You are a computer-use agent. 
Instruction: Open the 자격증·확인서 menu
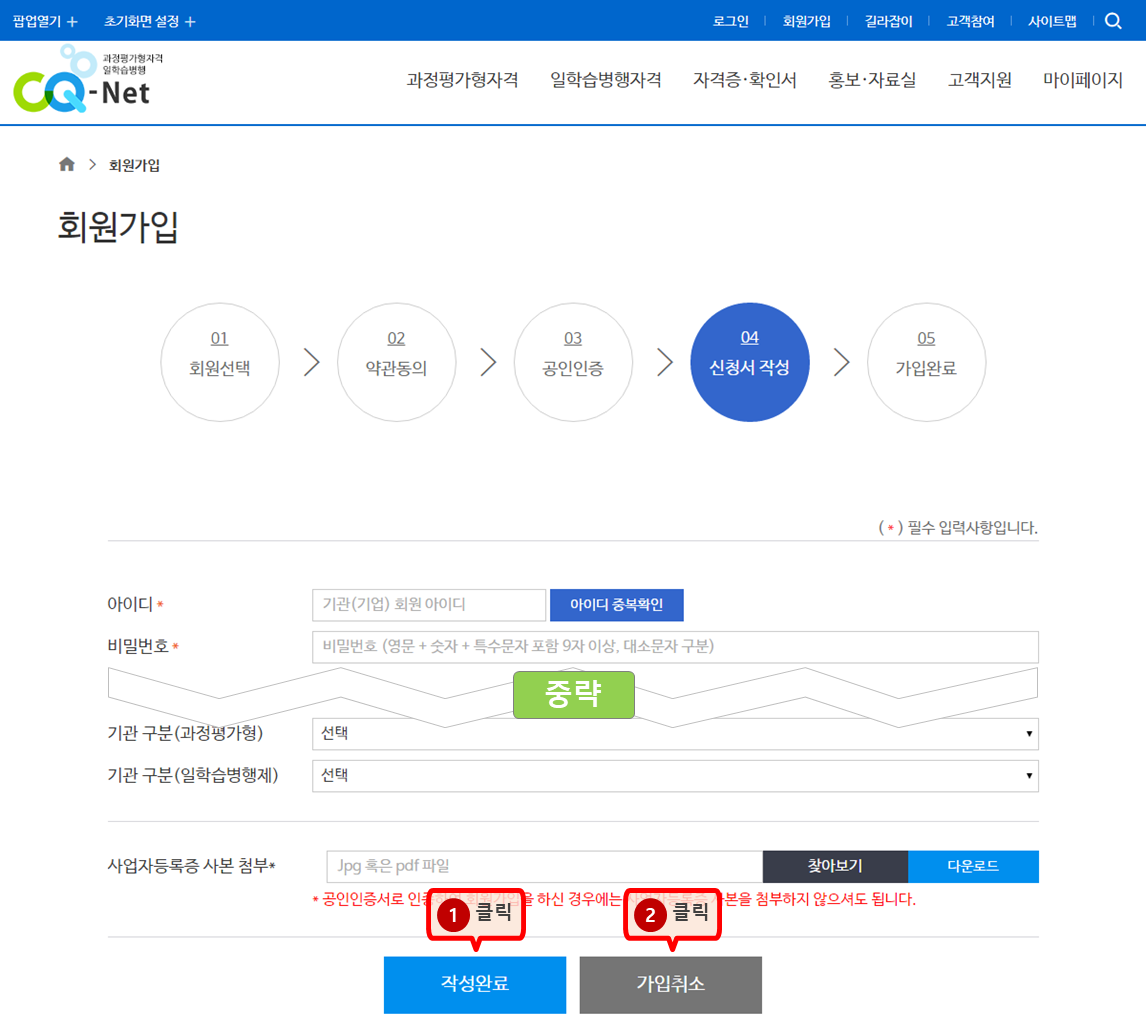click(x=745, y=80)
